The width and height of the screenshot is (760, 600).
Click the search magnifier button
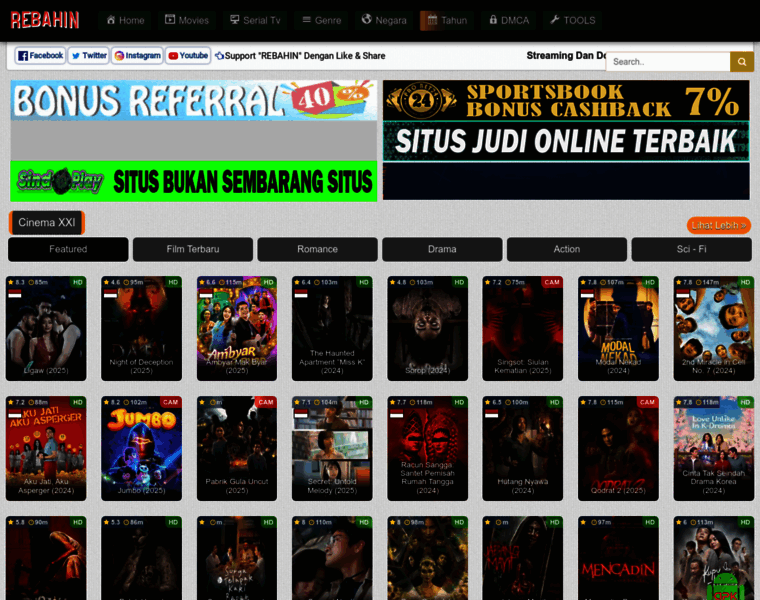742,62
